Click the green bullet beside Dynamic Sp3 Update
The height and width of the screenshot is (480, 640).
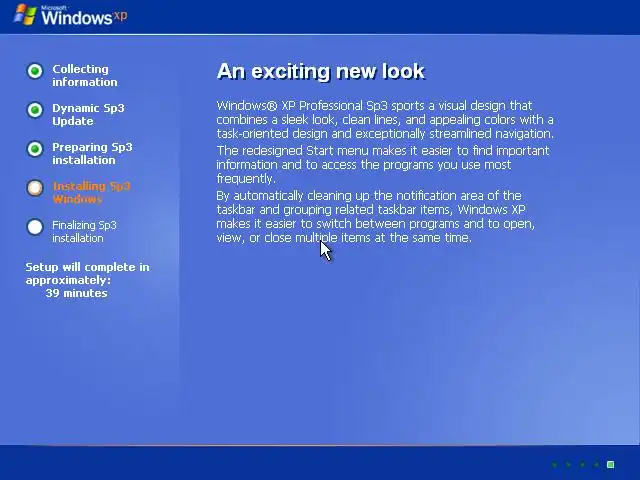coord(35,110)
